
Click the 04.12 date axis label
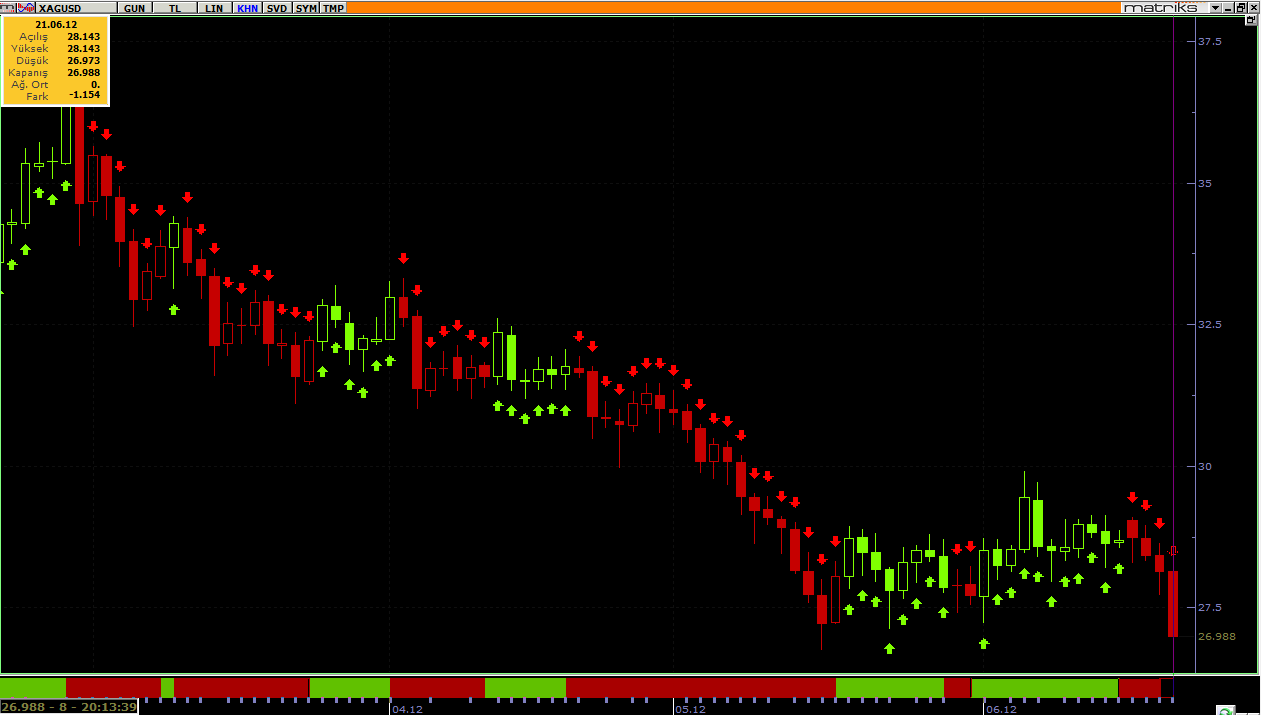point(408,709)
